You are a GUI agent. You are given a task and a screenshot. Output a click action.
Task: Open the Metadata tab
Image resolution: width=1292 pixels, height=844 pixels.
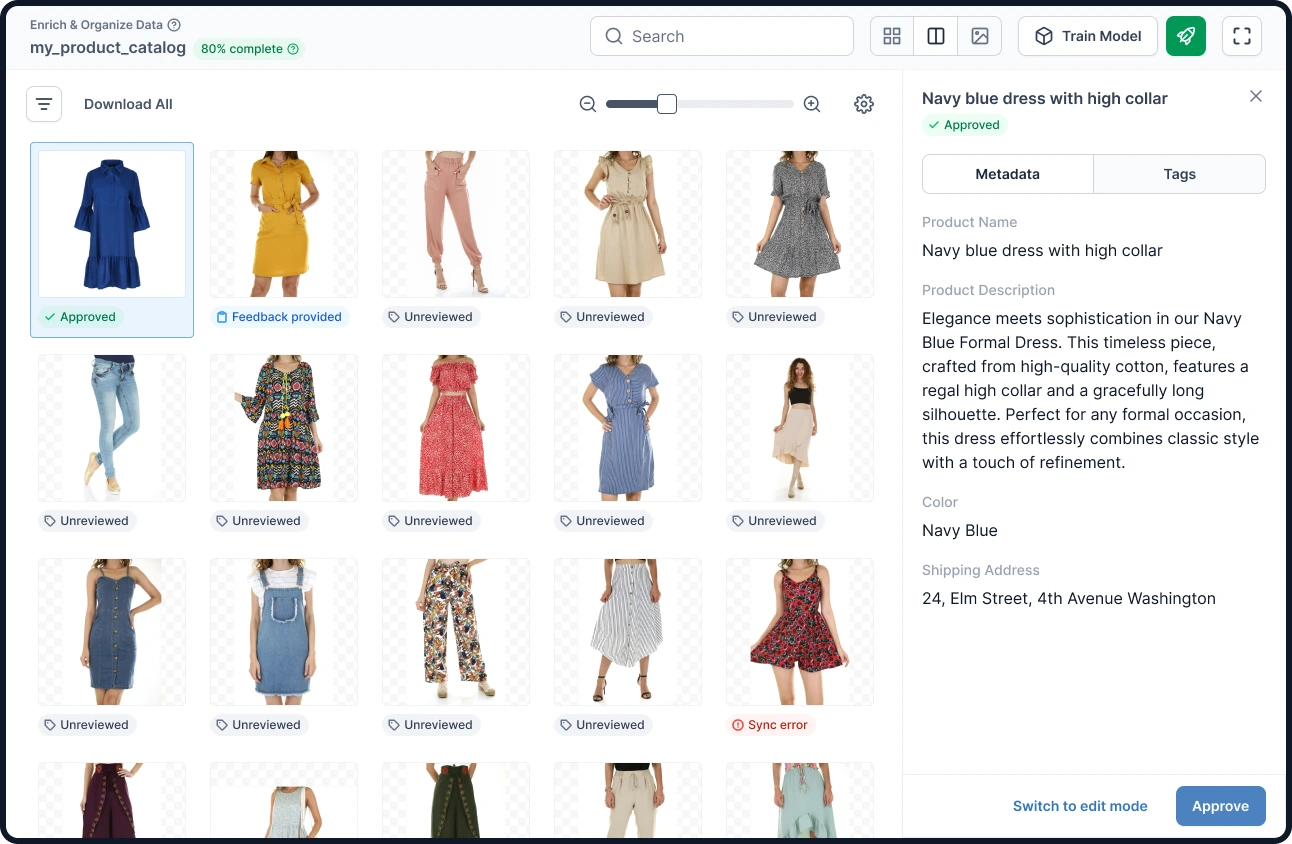coord(1008,174)
